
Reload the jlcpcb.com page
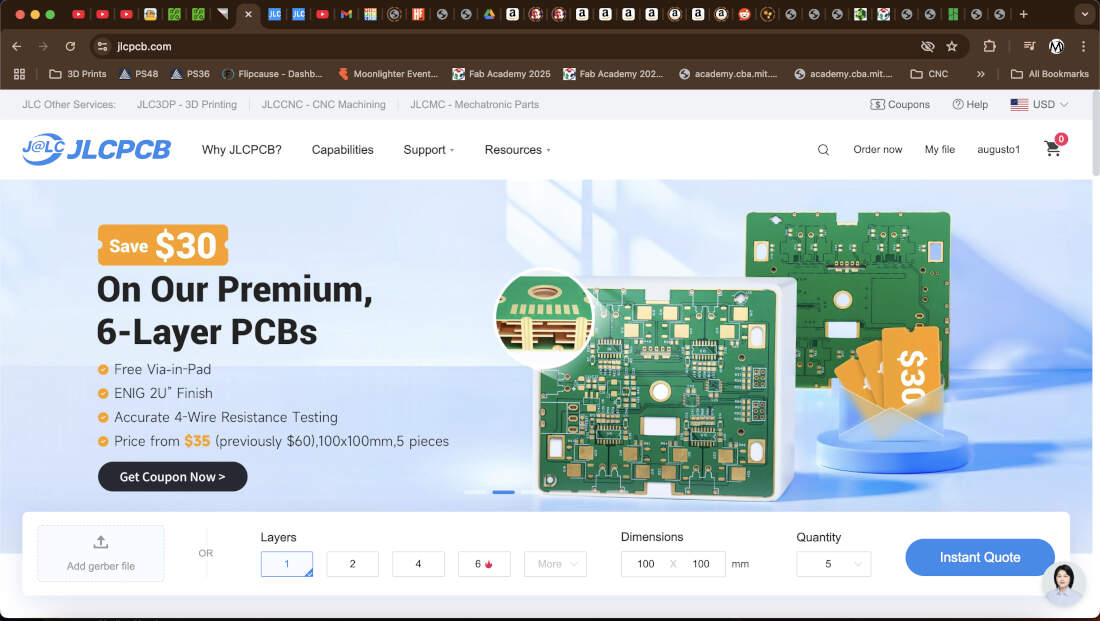(x=70, y=46)
